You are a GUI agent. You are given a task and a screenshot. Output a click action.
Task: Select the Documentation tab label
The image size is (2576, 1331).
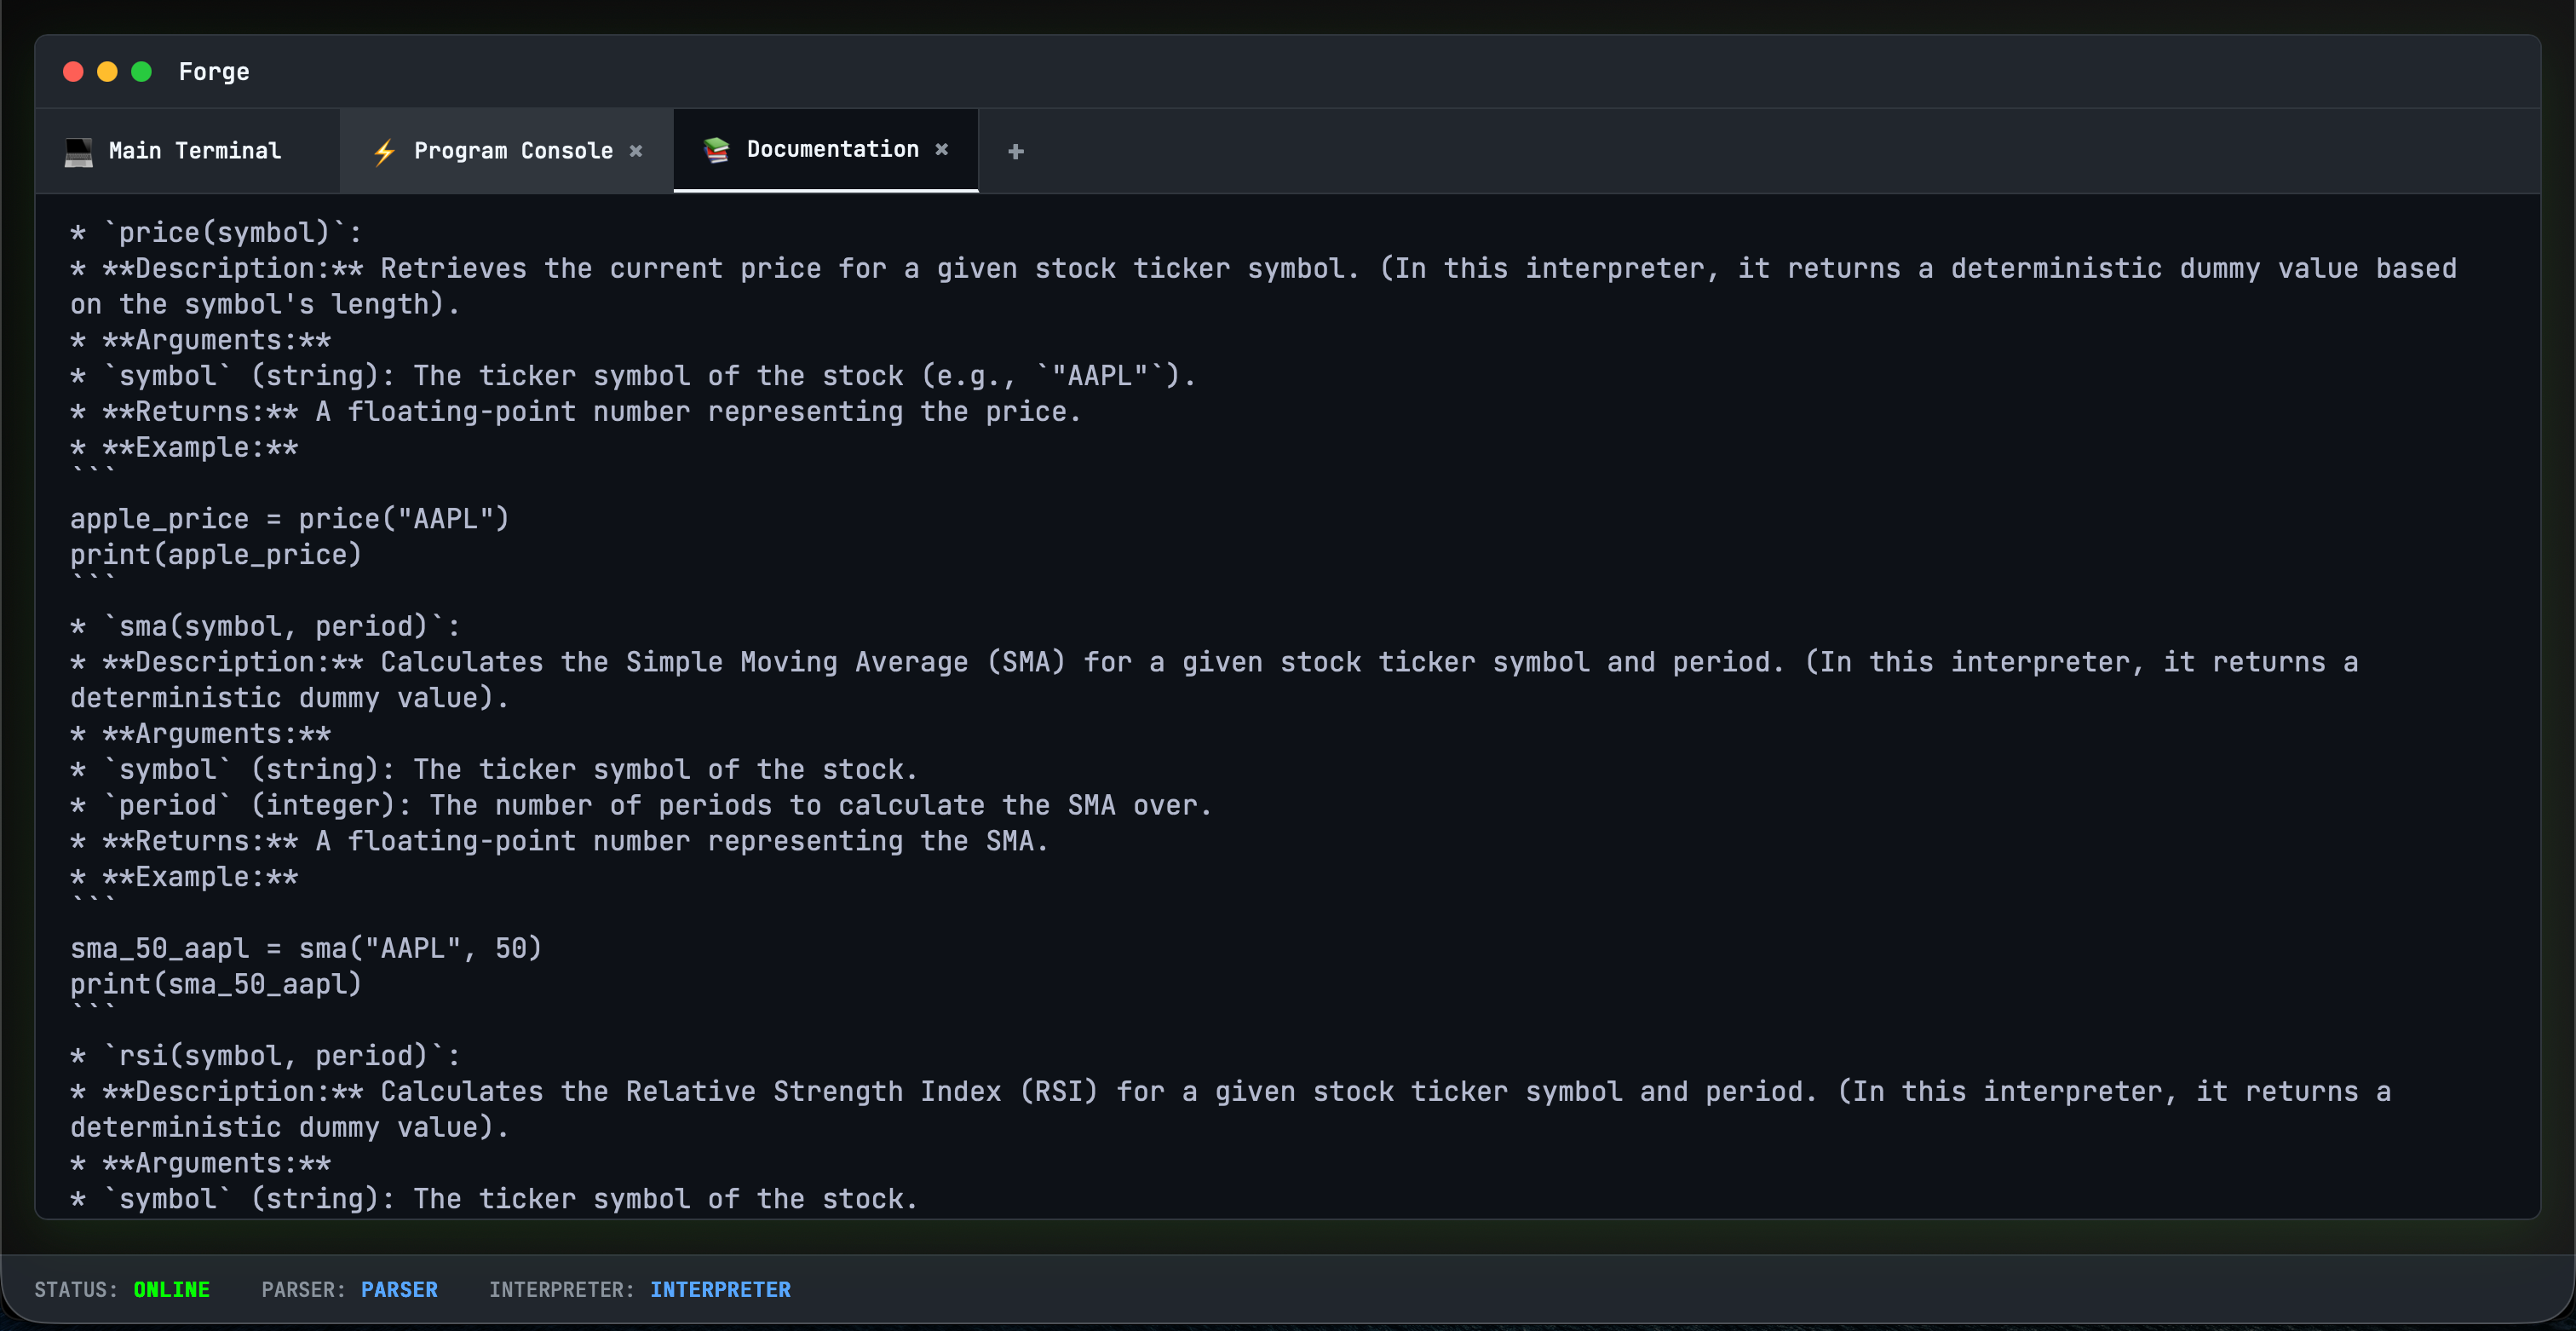[x=832, y=149]
